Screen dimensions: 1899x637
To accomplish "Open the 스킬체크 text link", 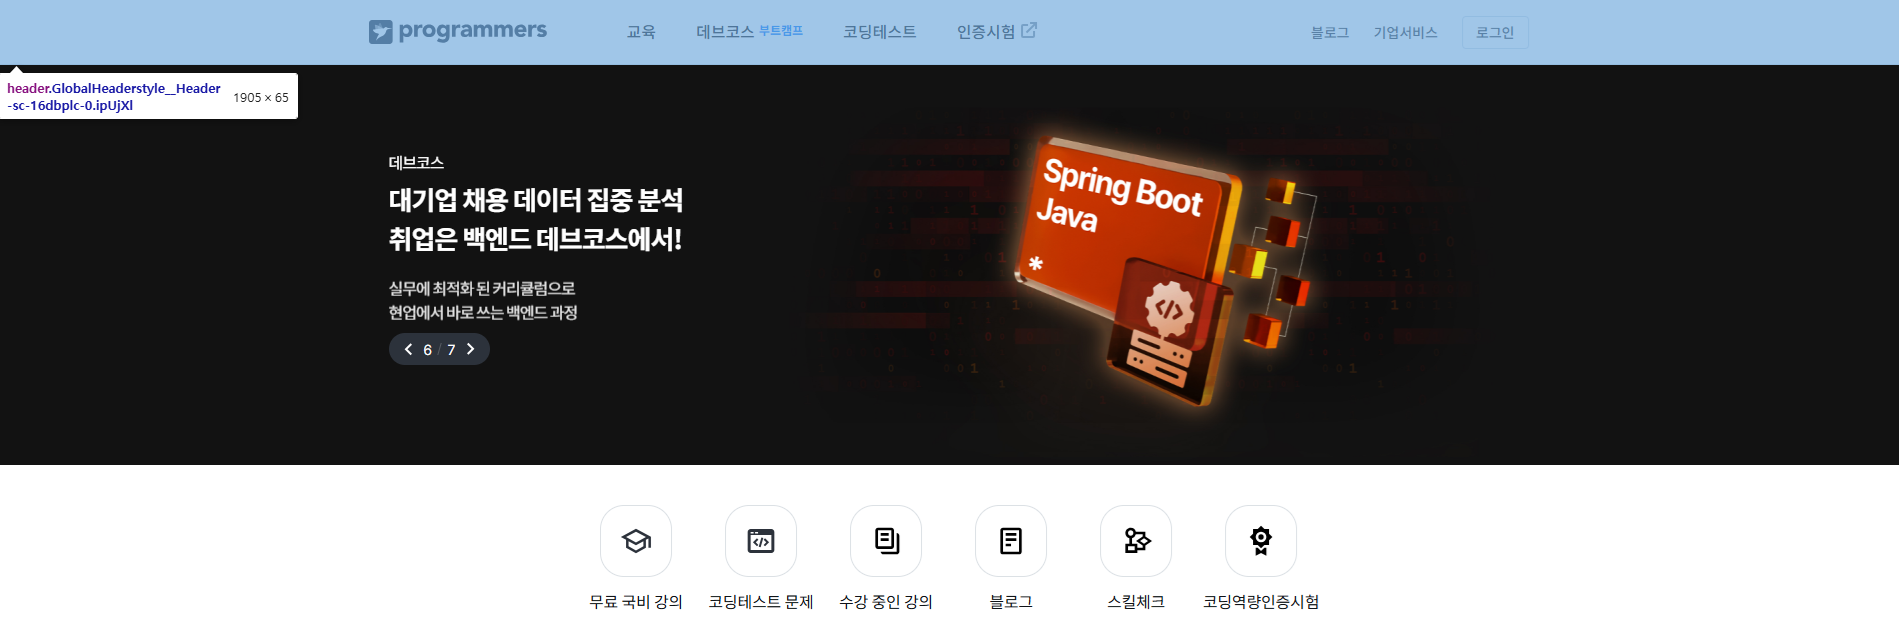I will point(1136,602).
